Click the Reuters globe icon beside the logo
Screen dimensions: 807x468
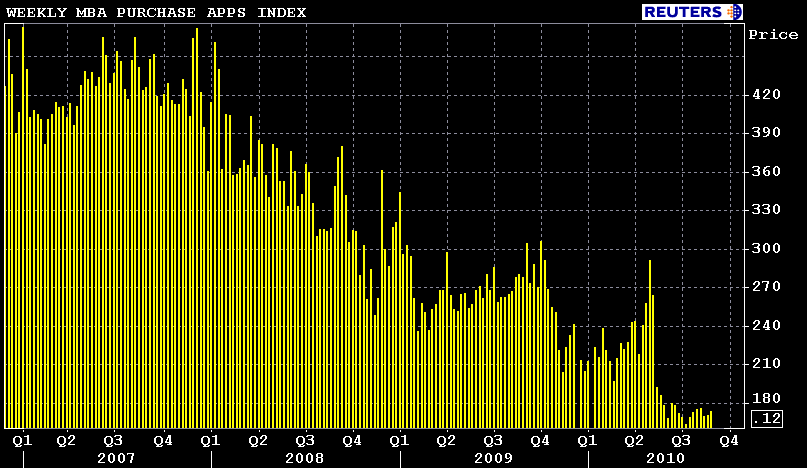tap(736, 12)
